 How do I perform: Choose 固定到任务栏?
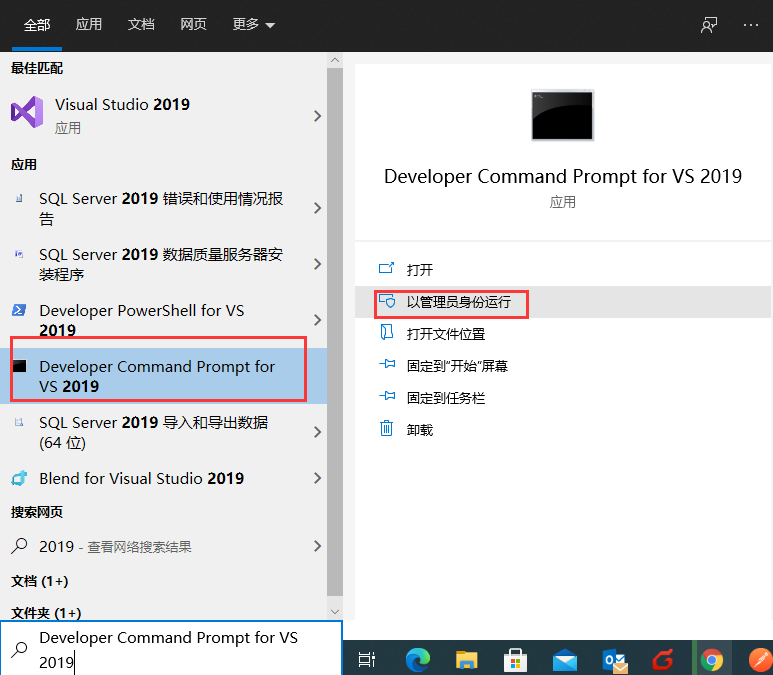pyautogui.click(x=563, y=398)
